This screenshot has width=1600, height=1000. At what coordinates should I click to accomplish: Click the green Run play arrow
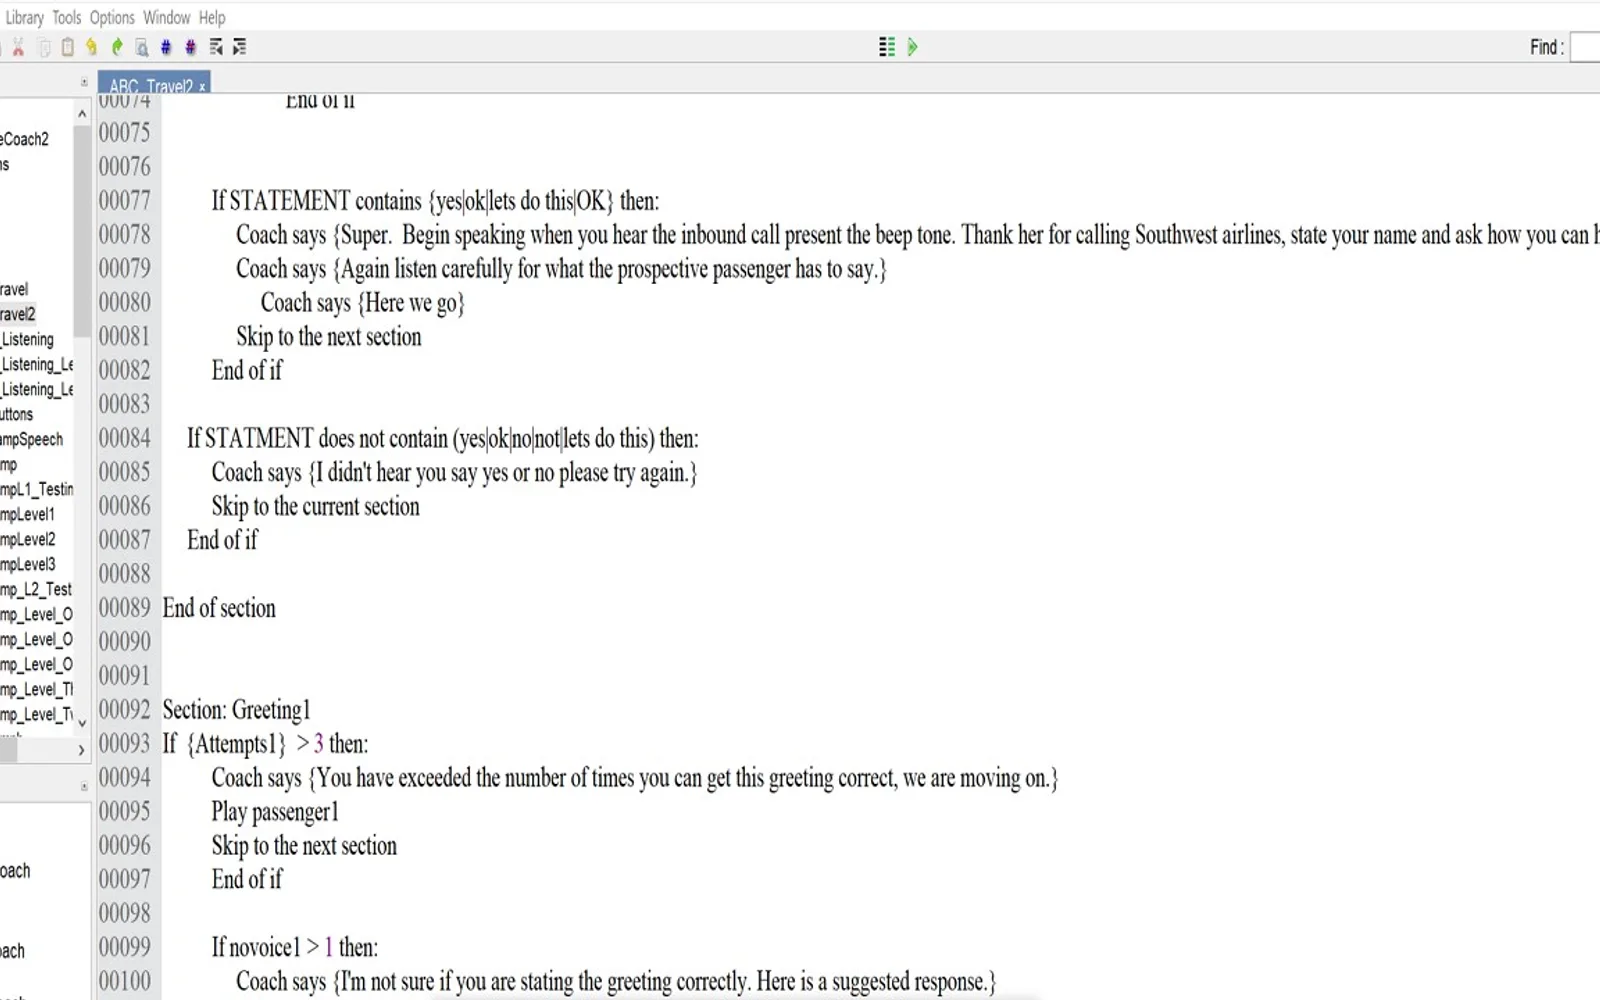[912, 47]
